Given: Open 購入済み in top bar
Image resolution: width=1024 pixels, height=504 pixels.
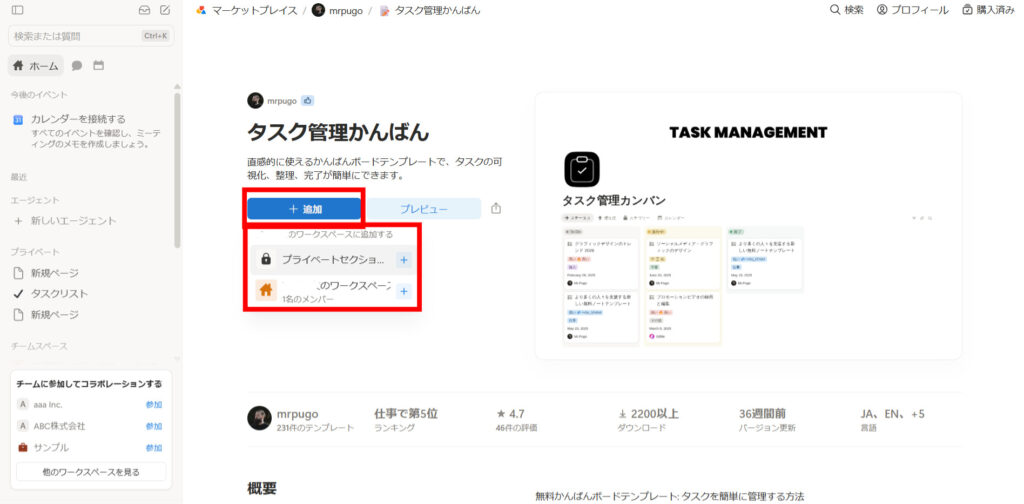Looking at the screenshot, I should point(988,10).
